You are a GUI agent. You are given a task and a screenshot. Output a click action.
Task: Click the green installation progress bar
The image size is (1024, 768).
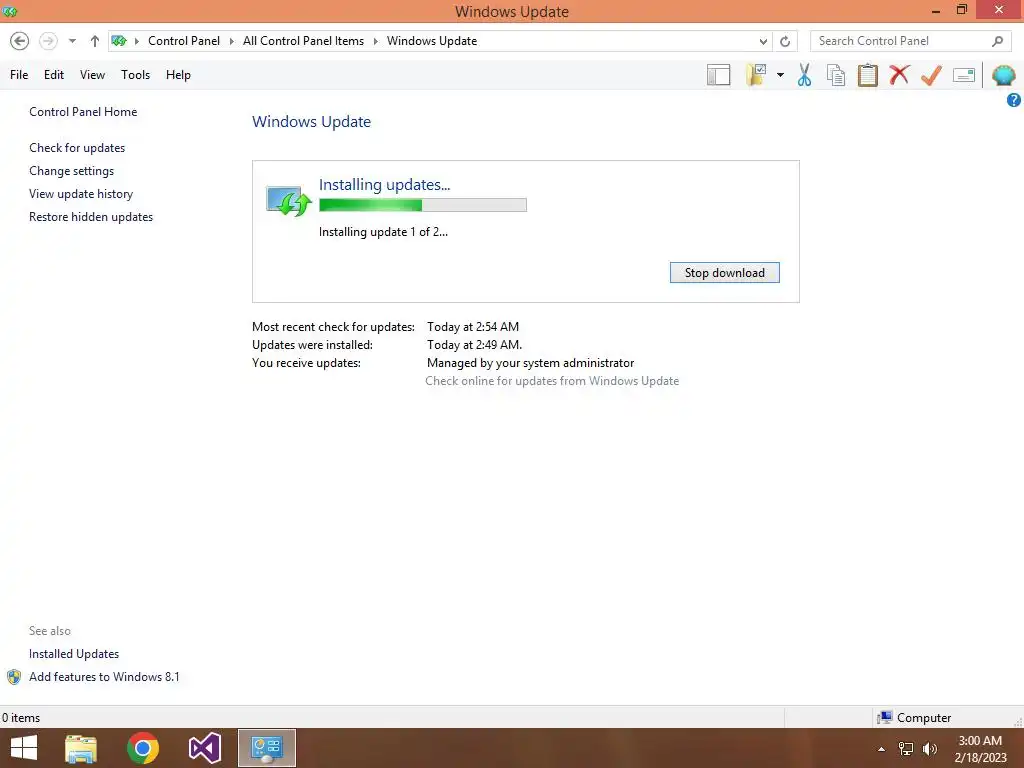pos(423,205)
